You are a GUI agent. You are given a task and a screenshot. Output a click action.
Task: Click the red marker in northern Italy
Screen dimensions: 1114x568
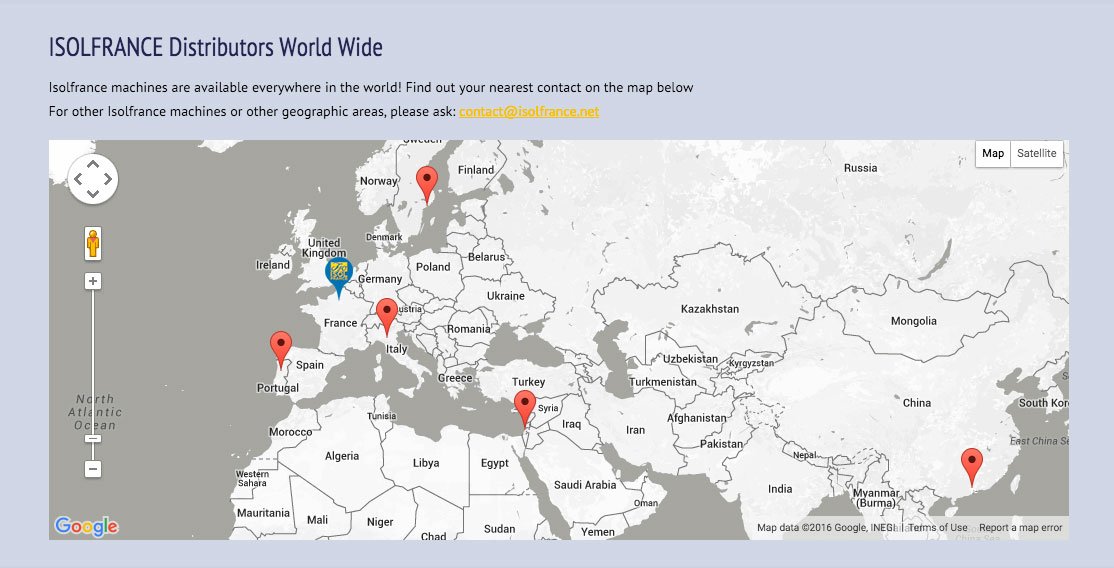click(386, 317)
